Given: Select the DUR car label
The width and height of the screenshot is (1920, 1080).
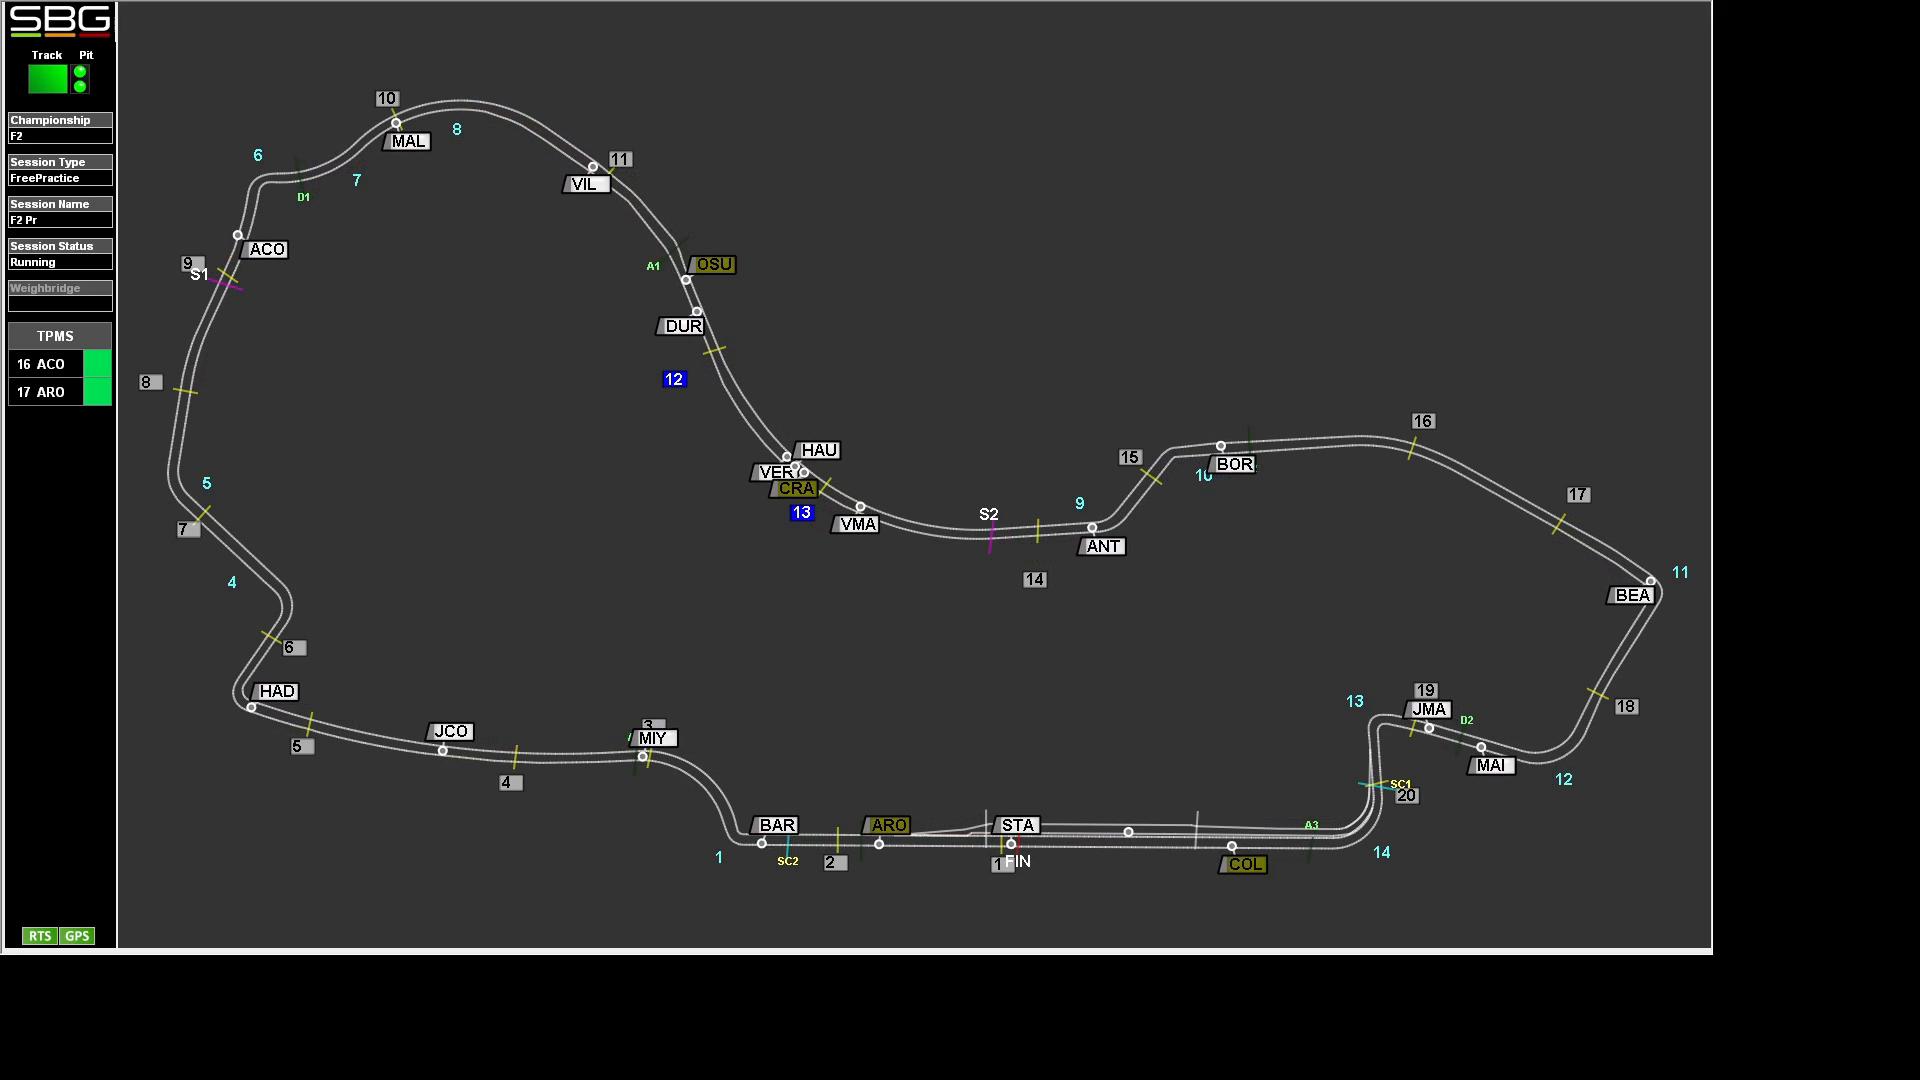Looking at the screenshot, I should pos(682,326).
